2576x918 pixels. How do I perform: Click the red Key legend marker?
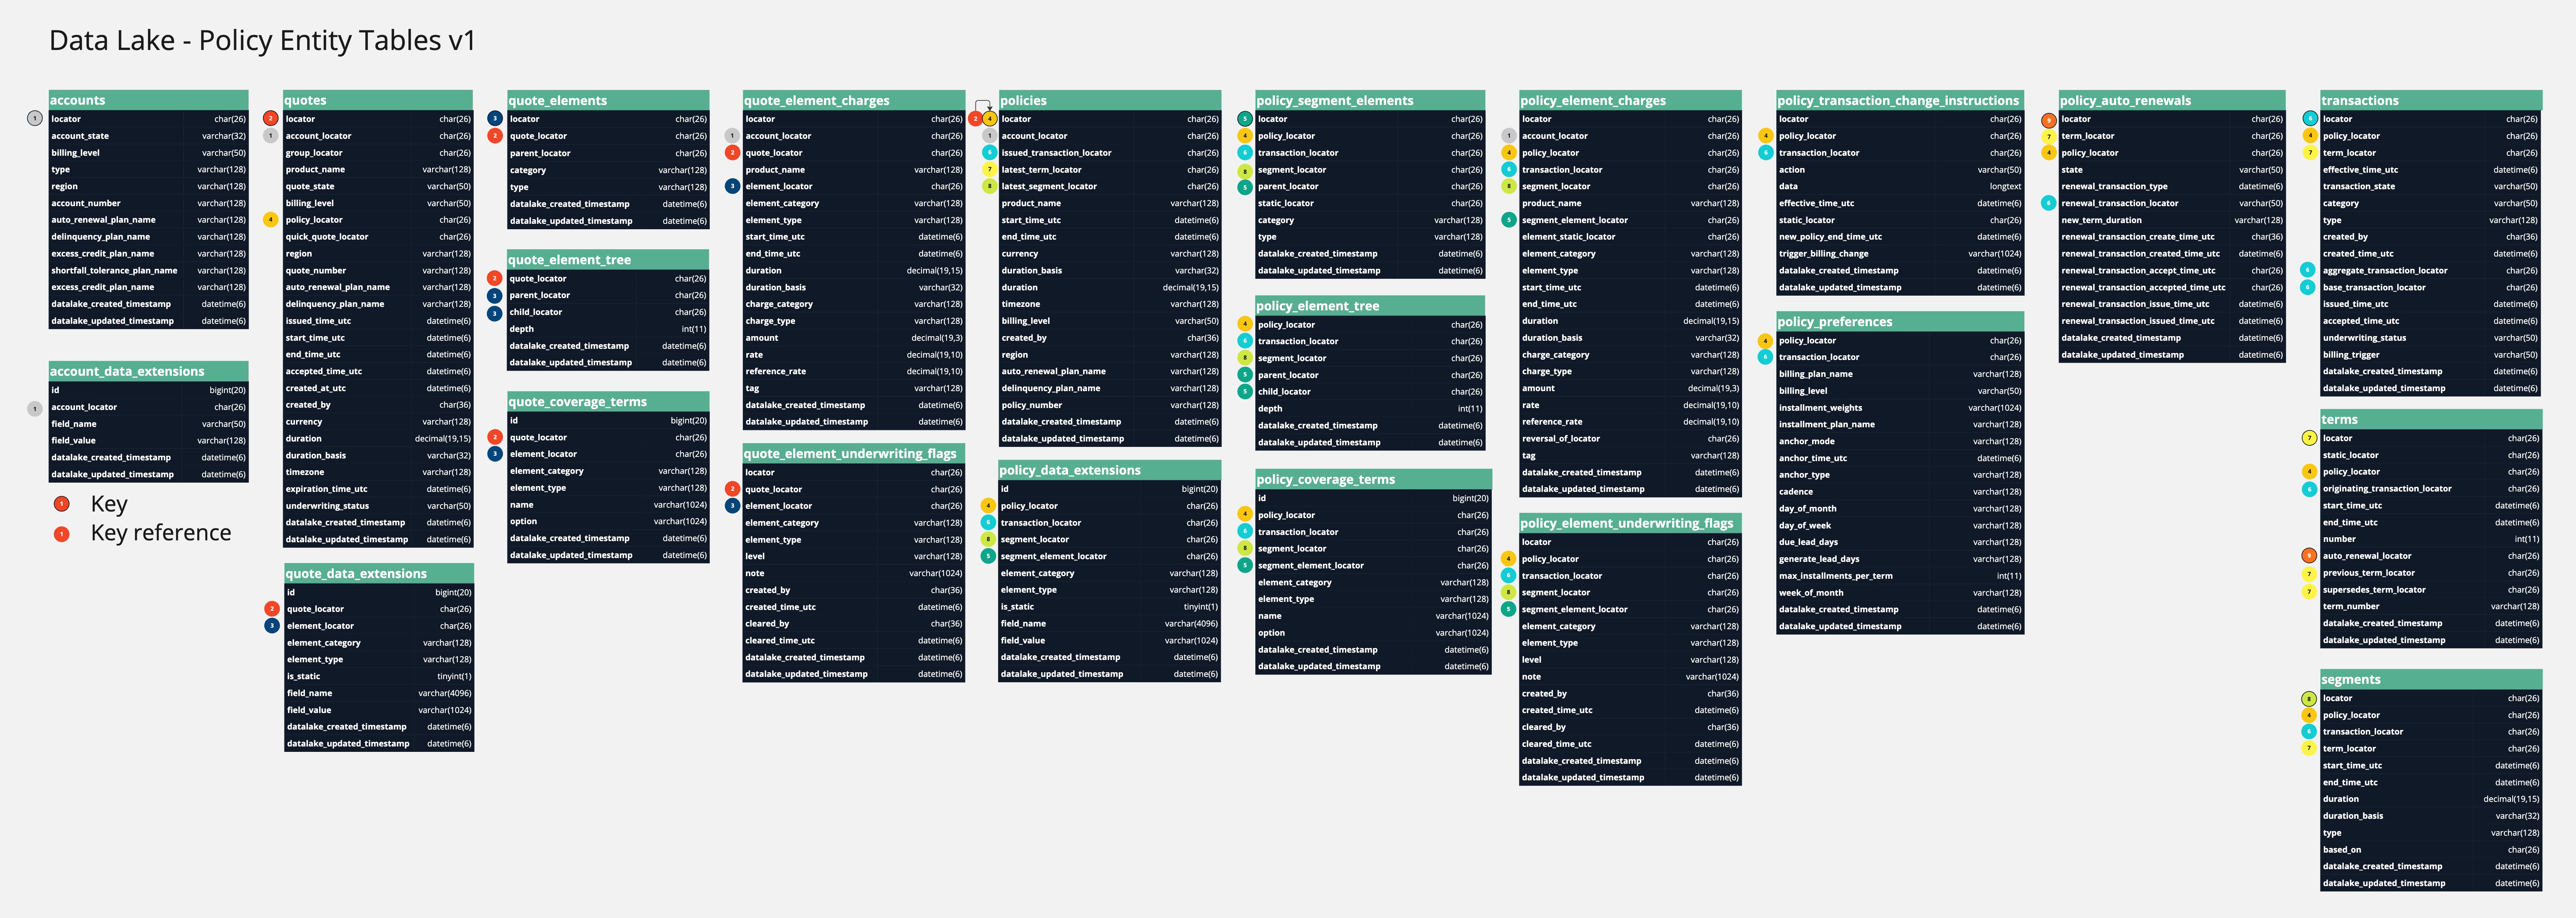62,504
